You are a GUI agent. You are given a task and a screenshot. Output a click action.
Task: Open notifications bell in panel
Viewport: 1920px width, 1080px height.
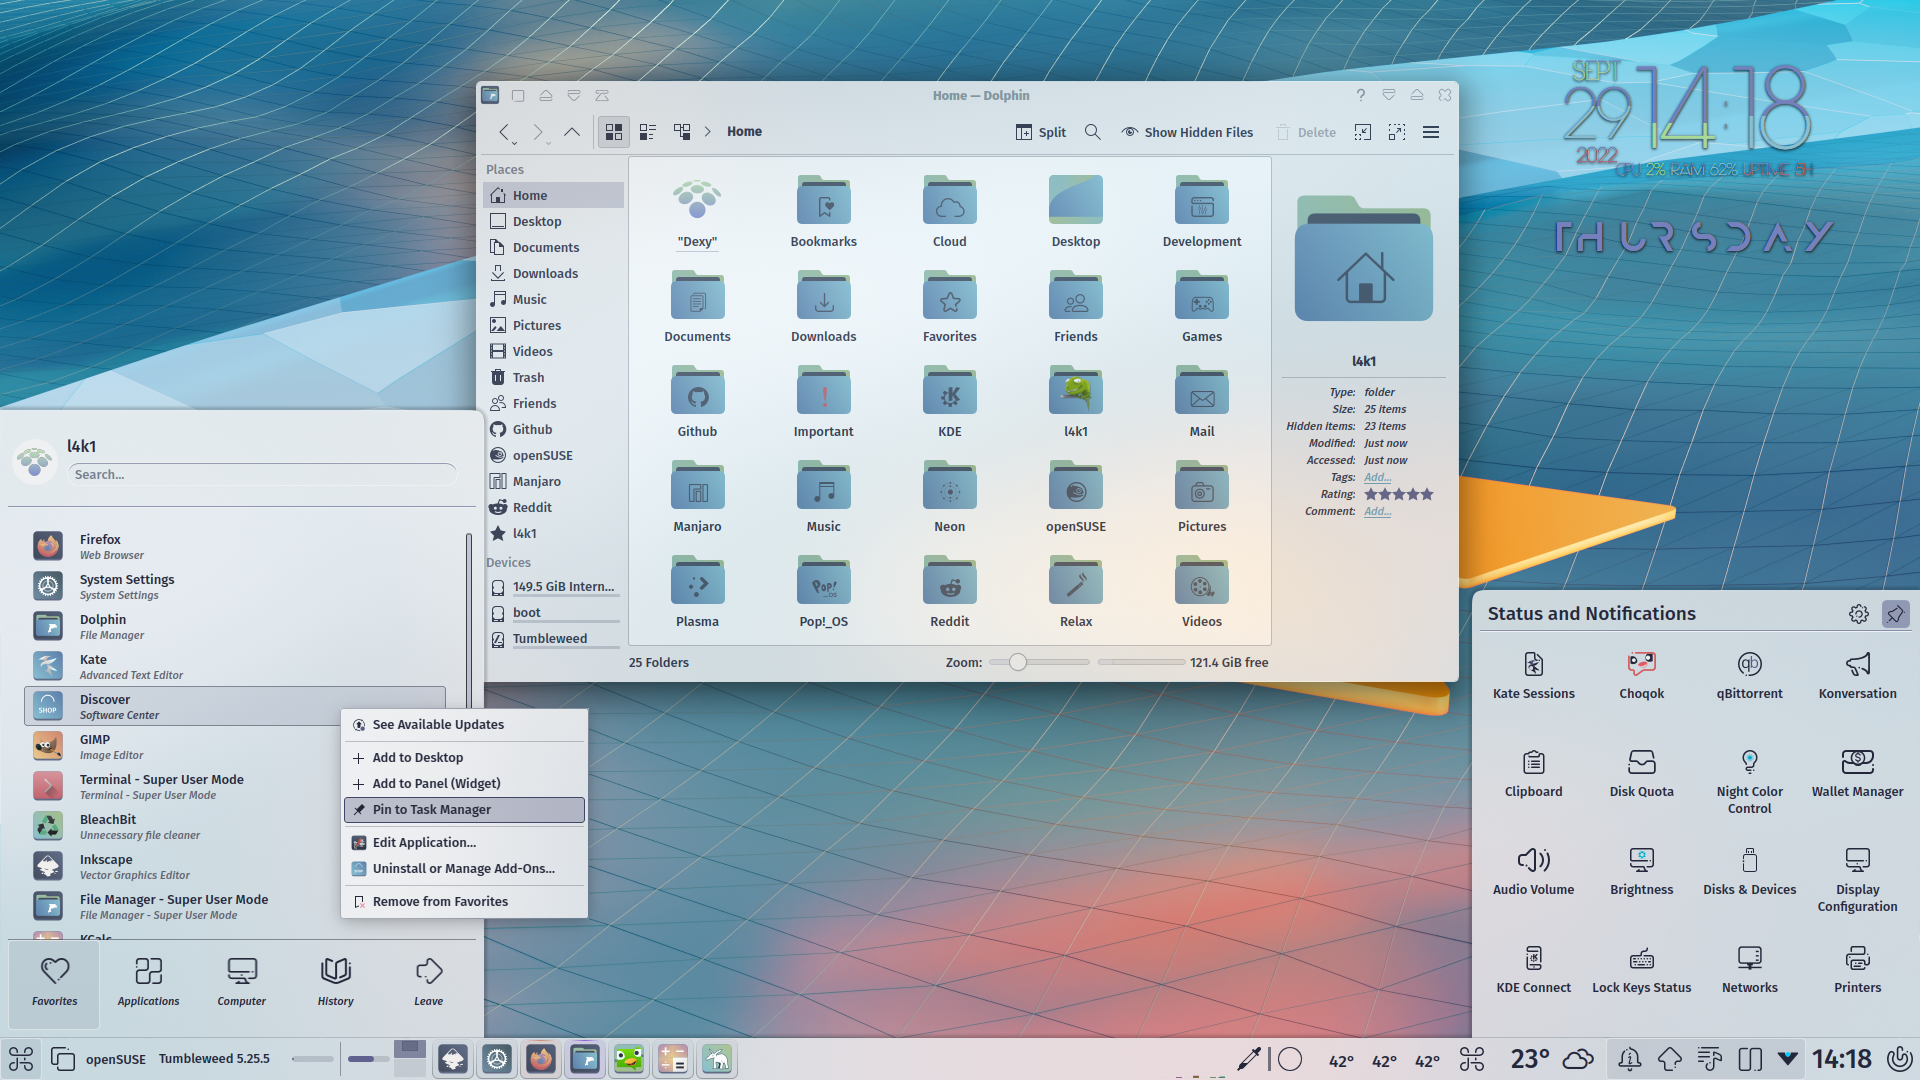(1629, 1058)
